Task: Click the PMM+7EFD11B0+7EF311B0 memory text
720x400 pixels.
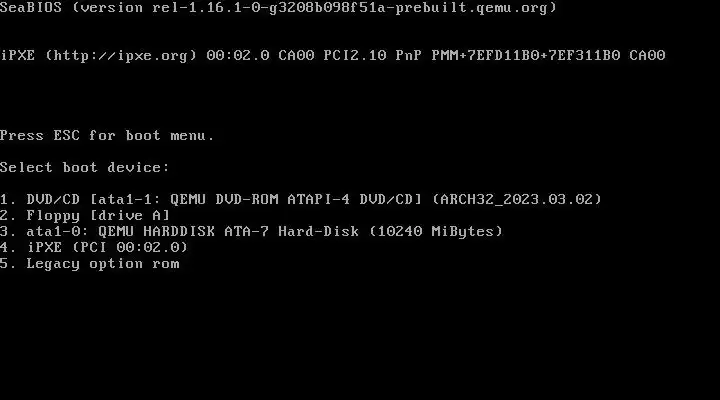Action: click(526, 56)
